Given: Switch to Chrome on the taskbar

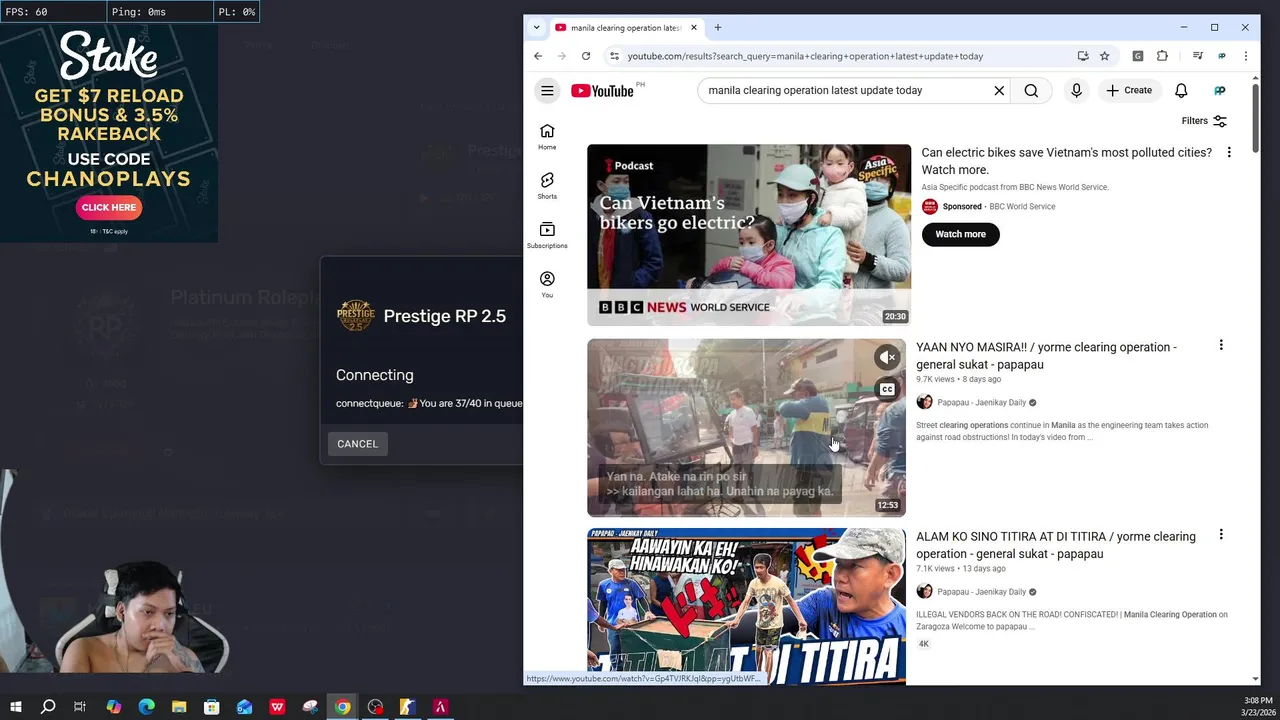Looking at the screenshot, I should [x=343, y=707].
